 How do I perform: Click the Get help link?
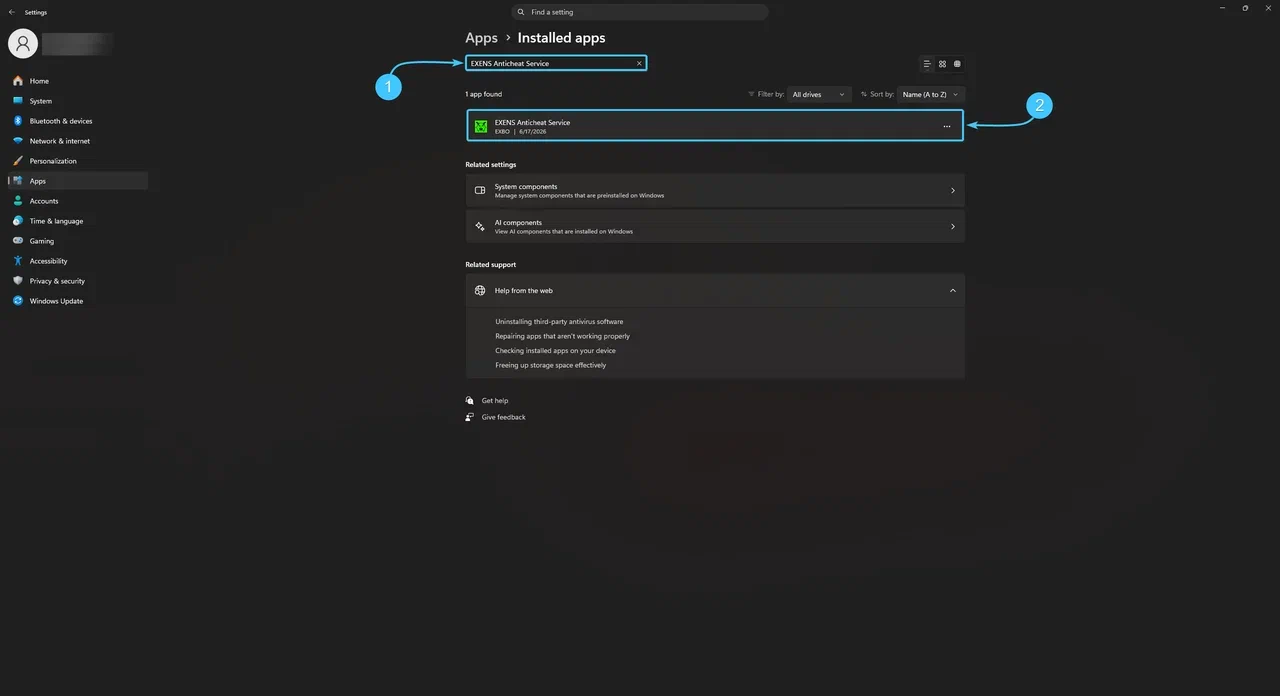pyautogui.click(x=495, y=401)
